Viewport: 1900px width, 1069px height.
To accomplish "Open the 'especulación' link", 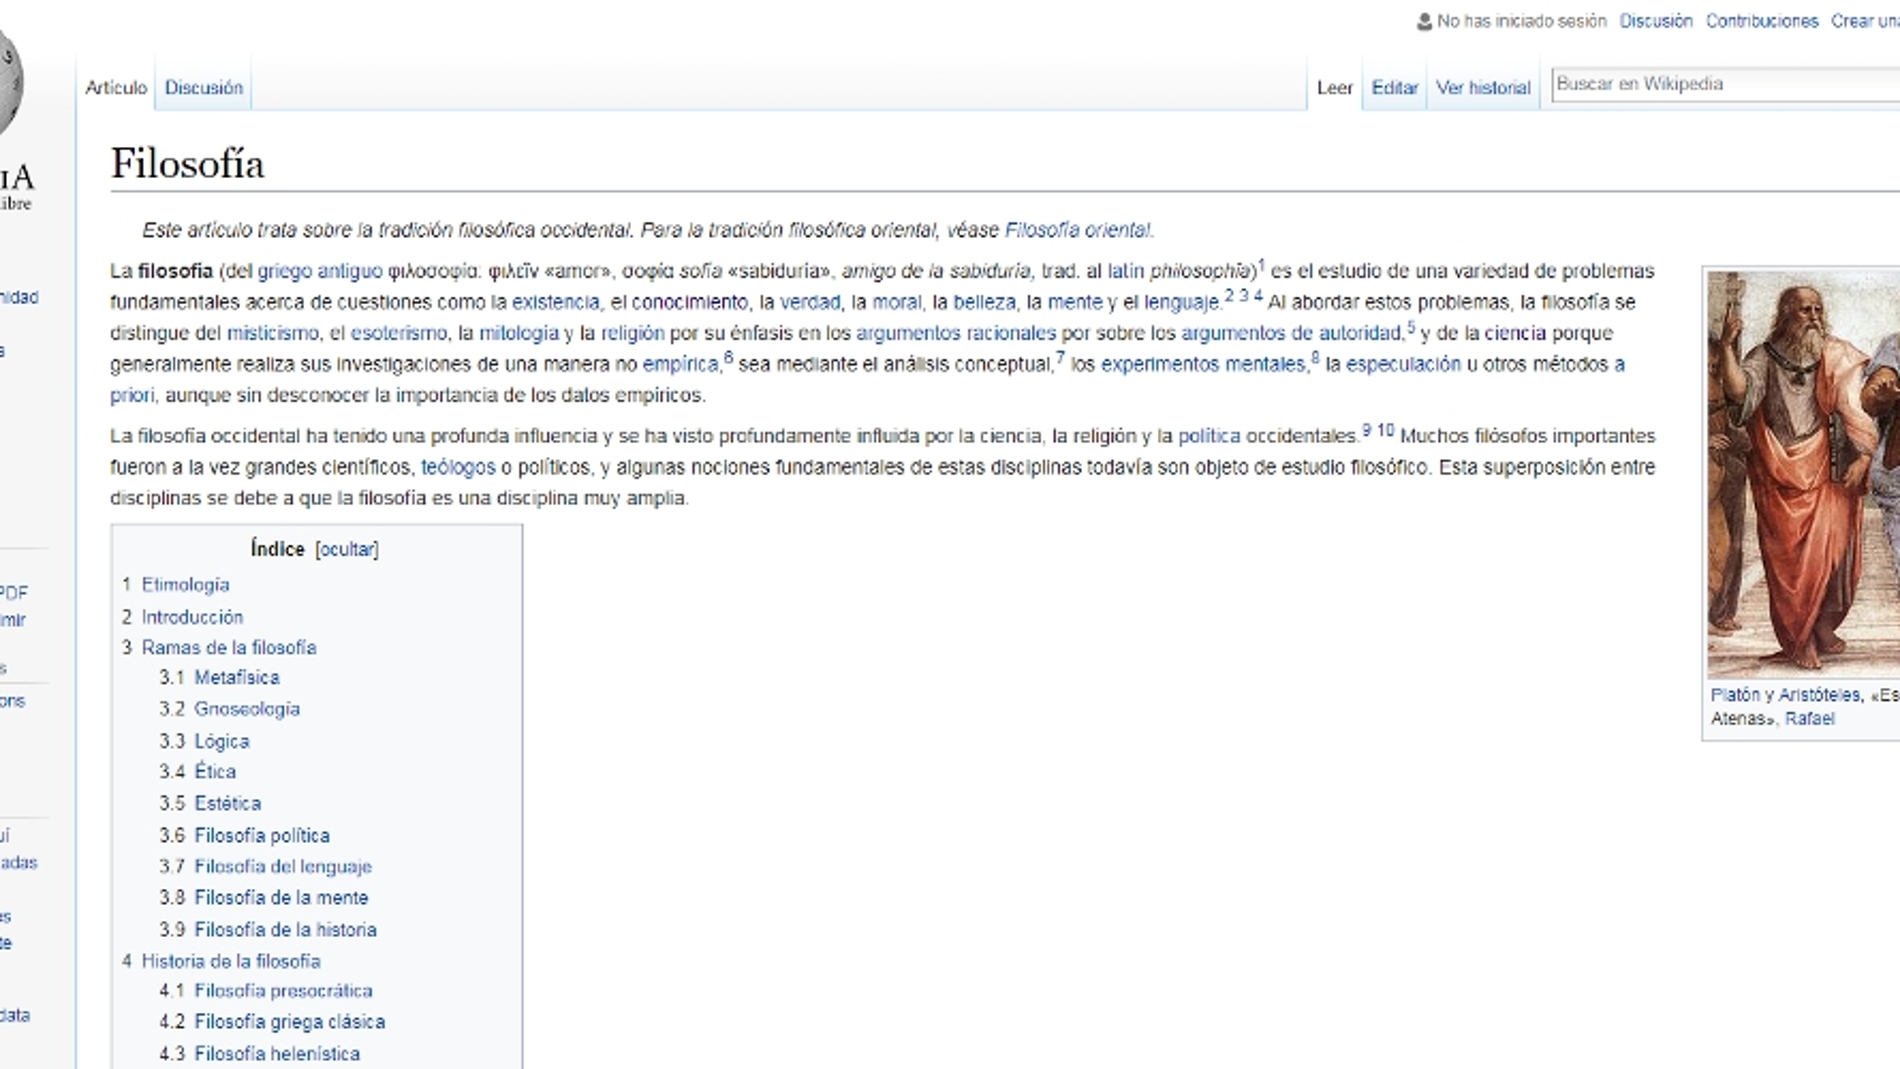I will (x=1403, y=364).
